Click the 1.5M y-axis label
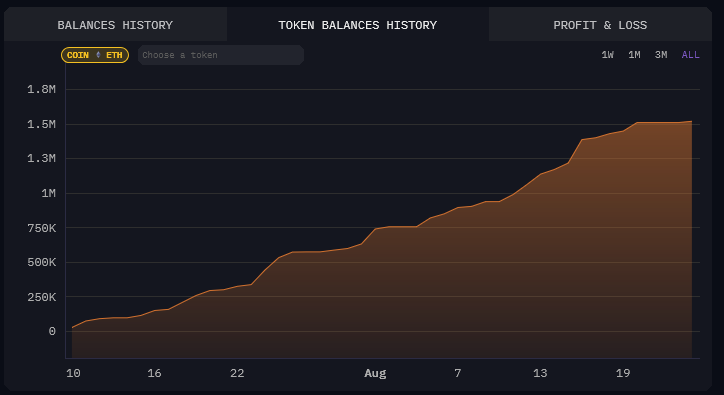Viewport: 724px width, 395px height. (41, 124)
